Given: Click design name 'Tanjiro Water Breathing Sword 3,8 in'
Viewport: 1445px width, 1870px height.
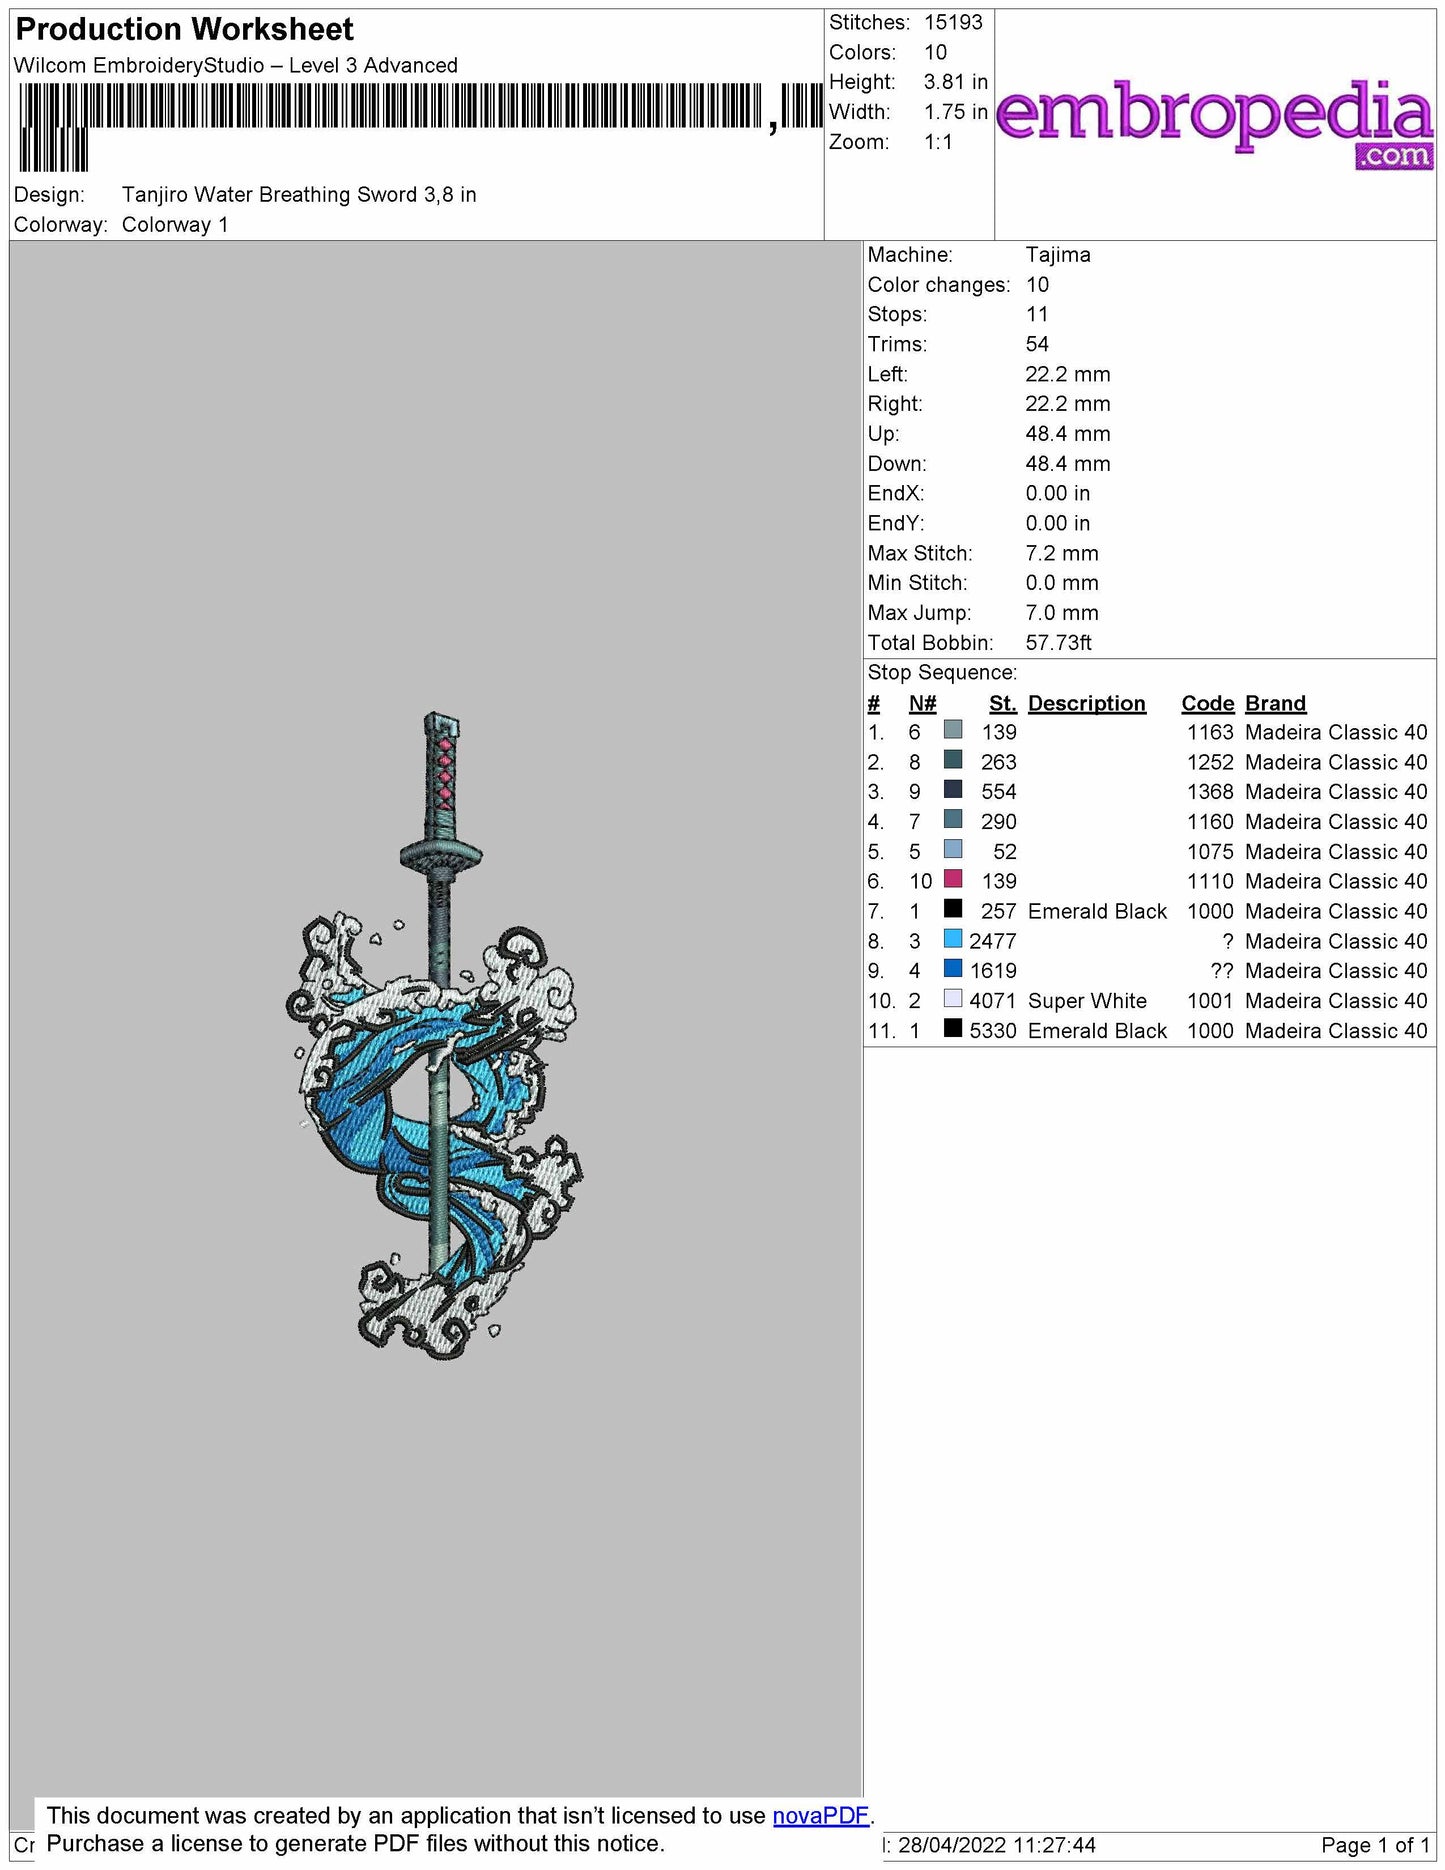Looking at the screenshot, I should tap(299, 194).
